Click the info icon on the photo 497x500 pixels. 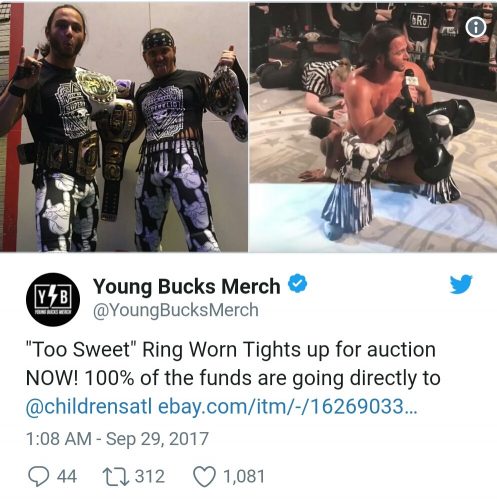[476, 28]
